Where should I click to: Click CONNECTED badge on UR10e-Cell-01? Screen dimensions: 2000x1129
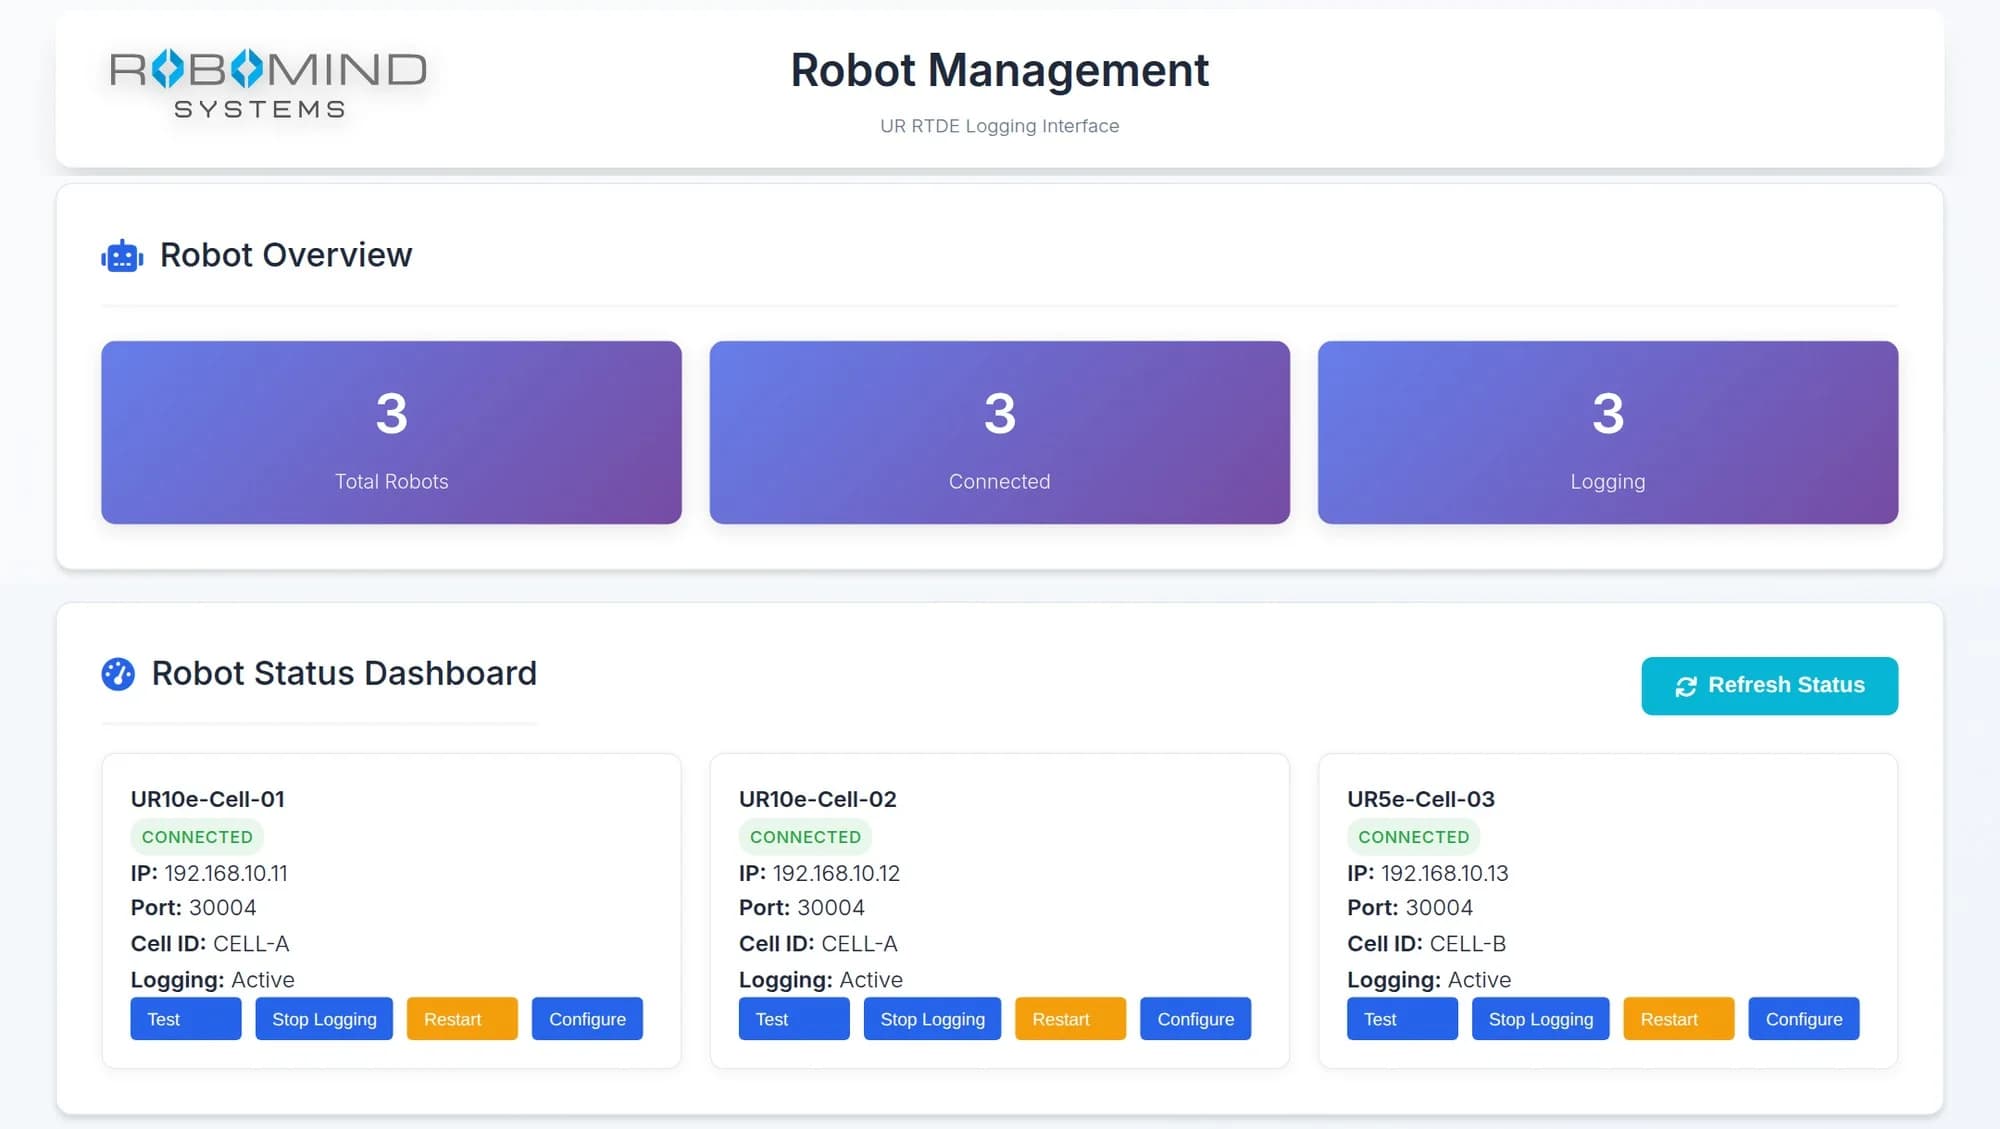tap(197, 837)
